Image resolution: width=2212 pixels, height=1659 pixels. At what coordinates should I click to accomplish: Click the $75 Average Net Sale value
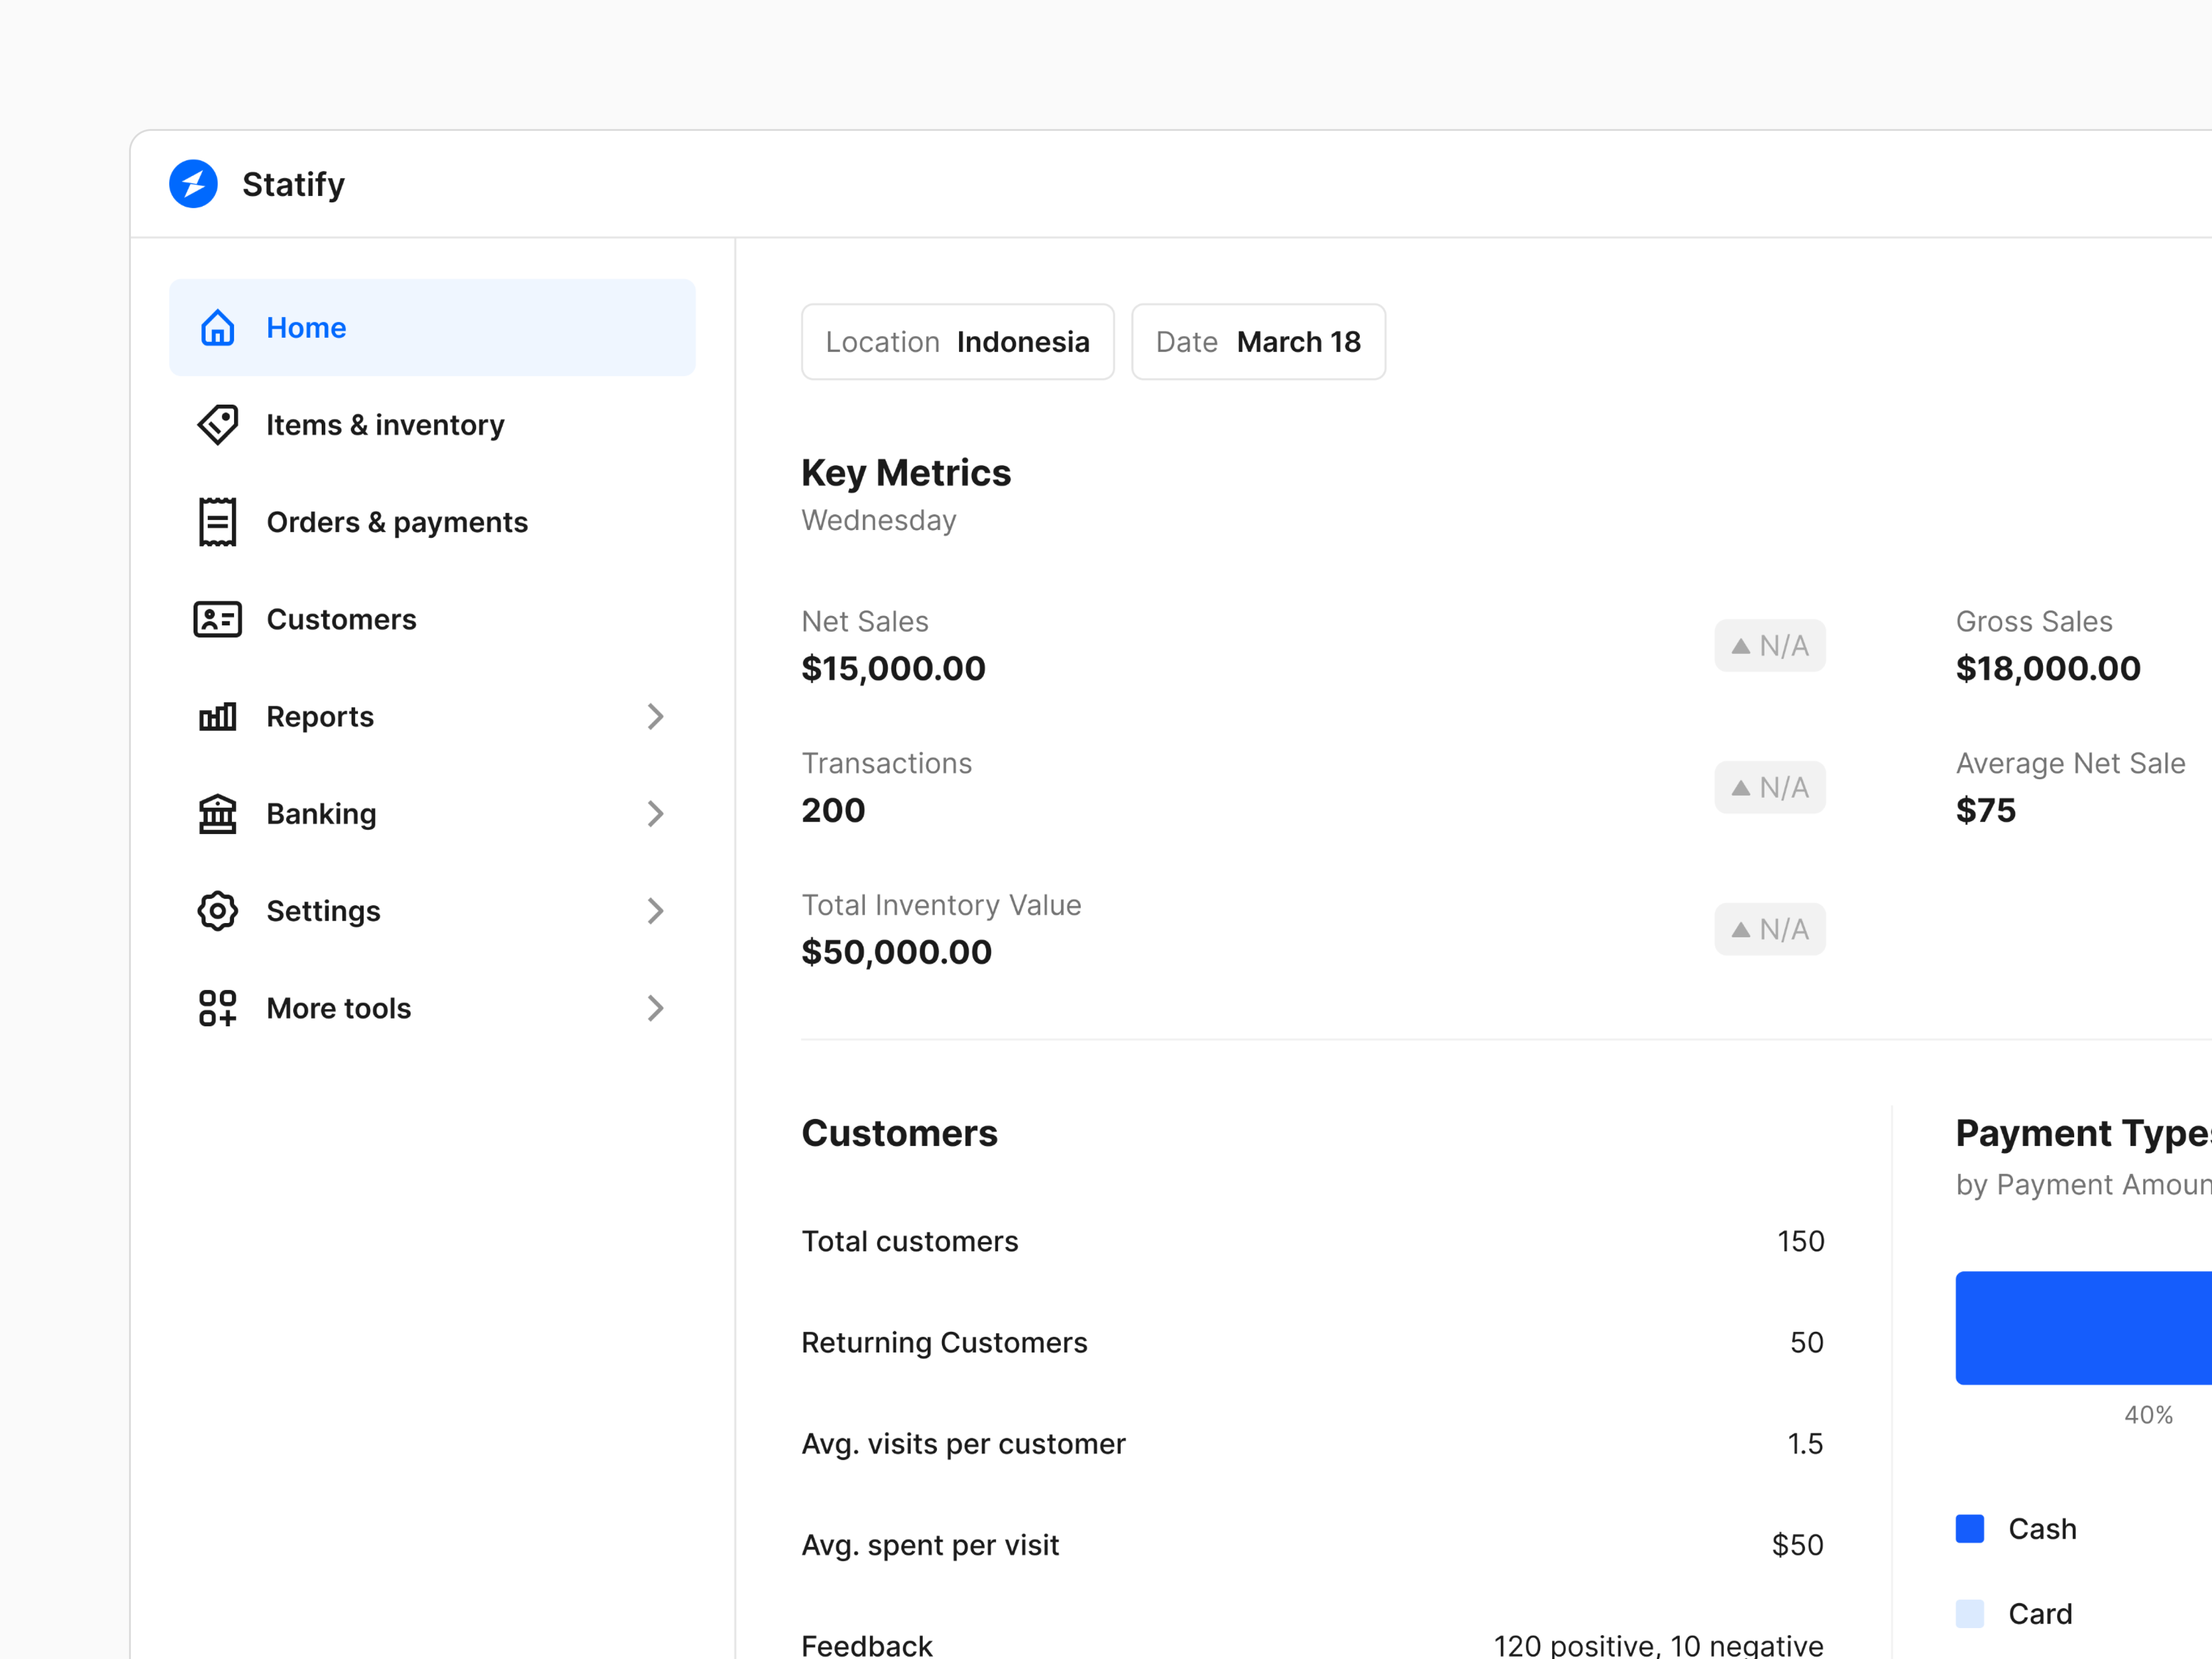1986,810
